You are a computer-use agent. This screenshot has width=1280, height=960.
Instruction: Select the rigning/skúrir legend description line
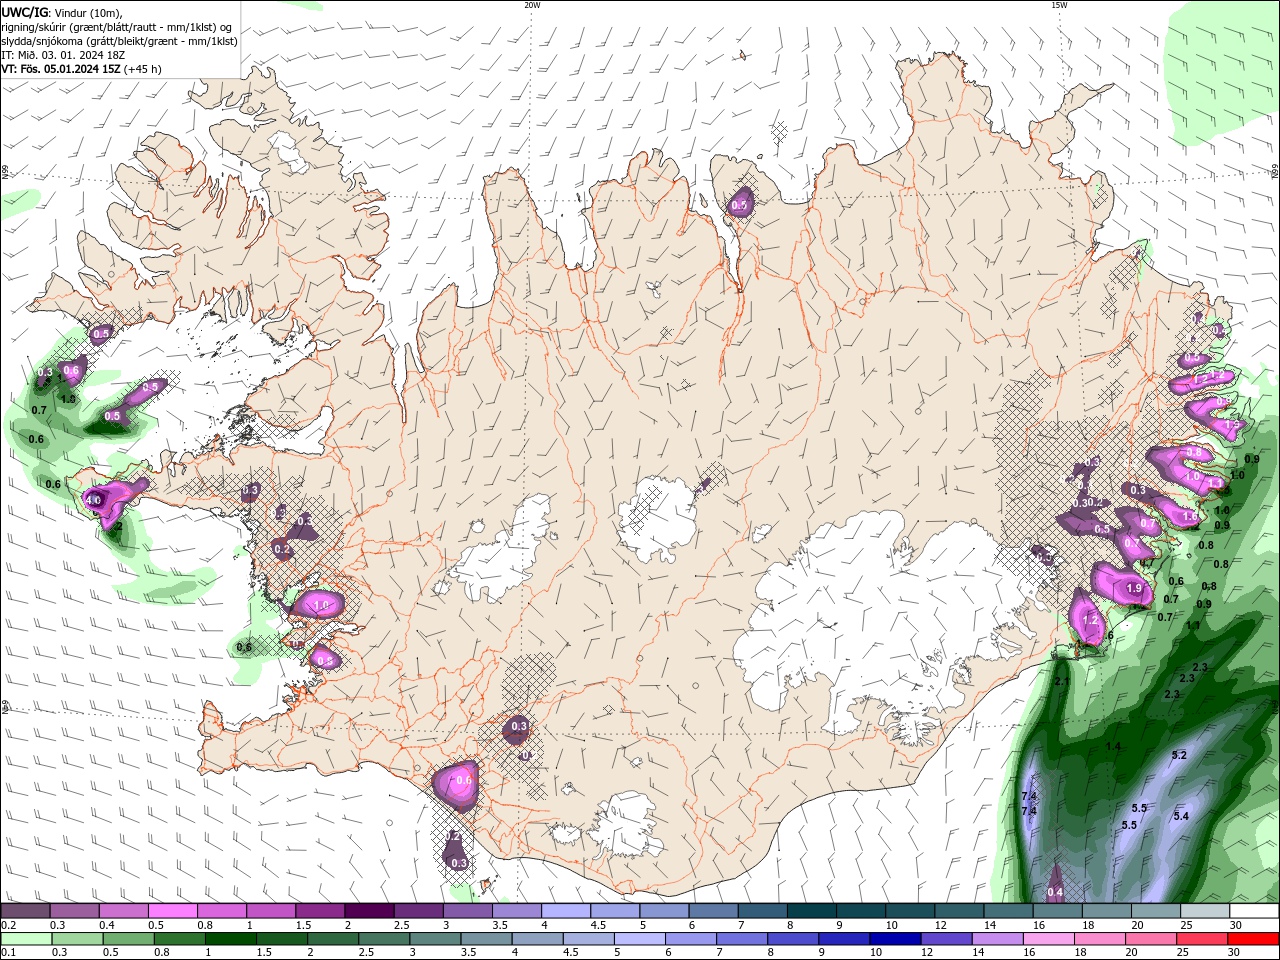(x=116, y=27)
